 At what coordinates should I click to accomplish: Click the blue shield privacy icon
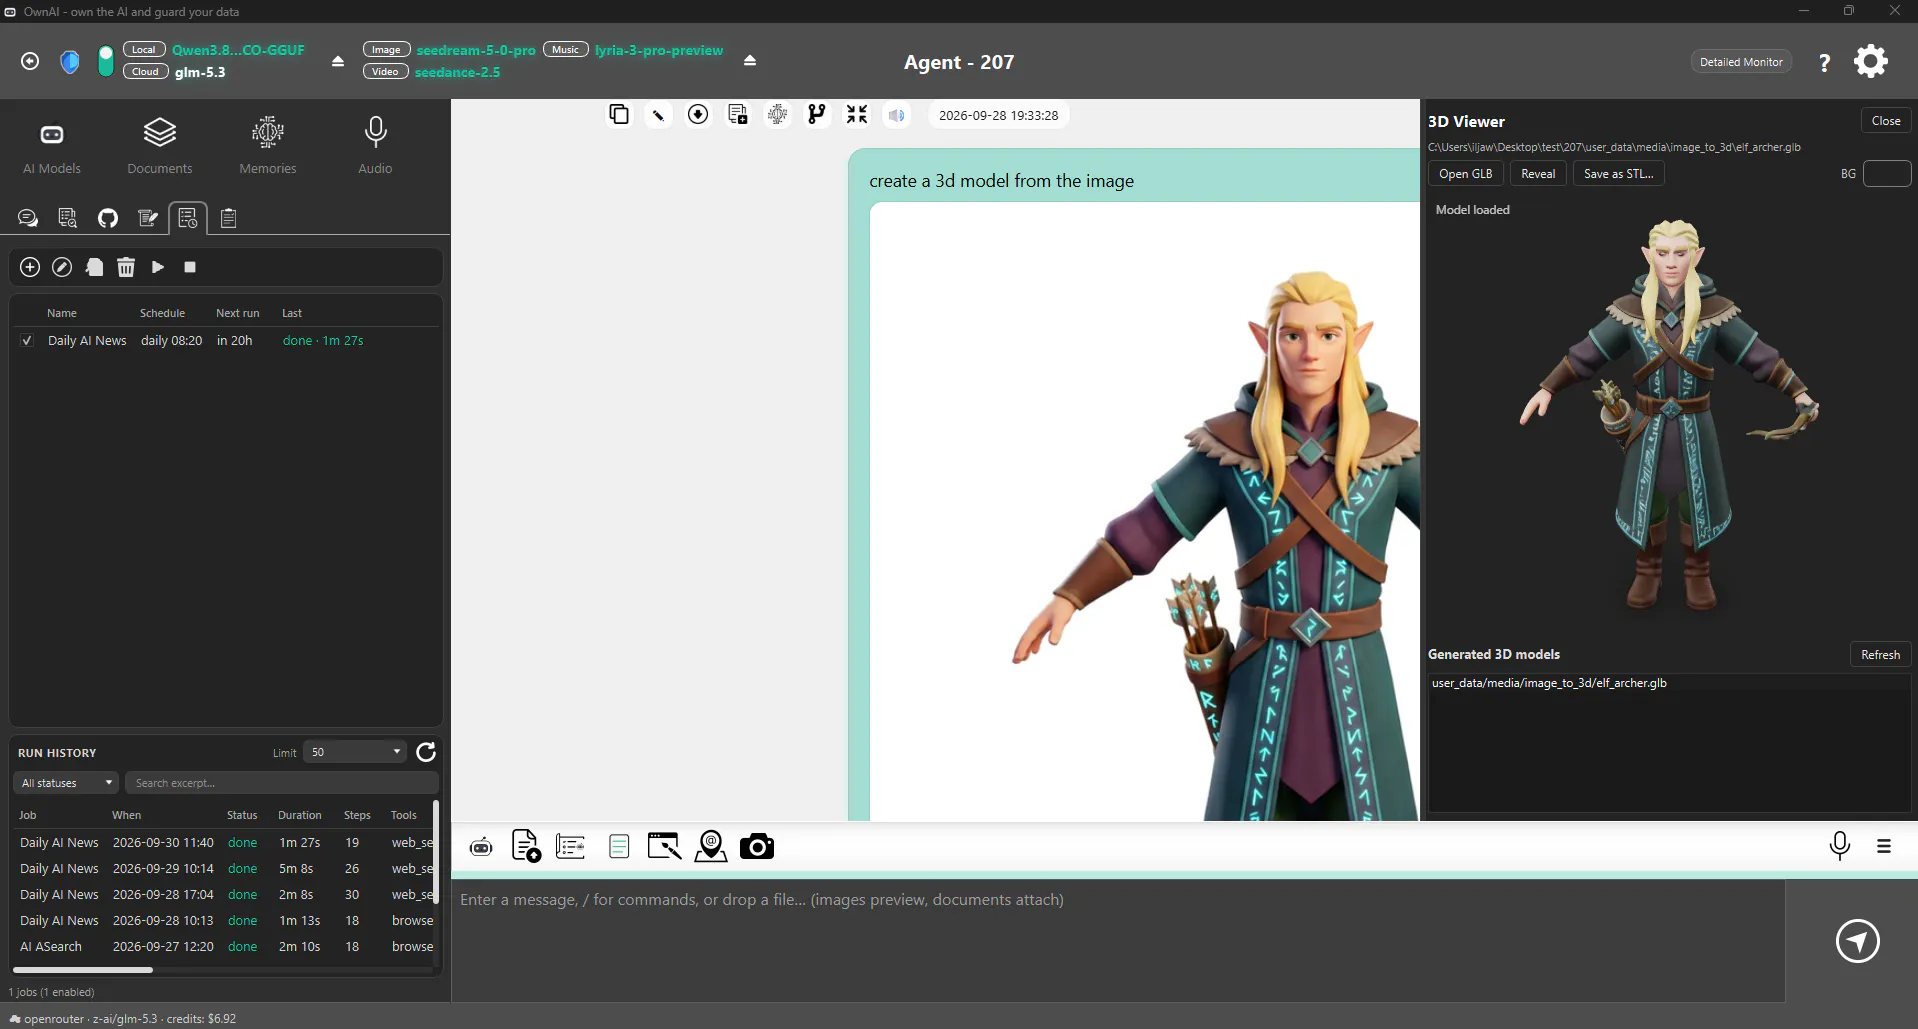[x=70, y=61]
